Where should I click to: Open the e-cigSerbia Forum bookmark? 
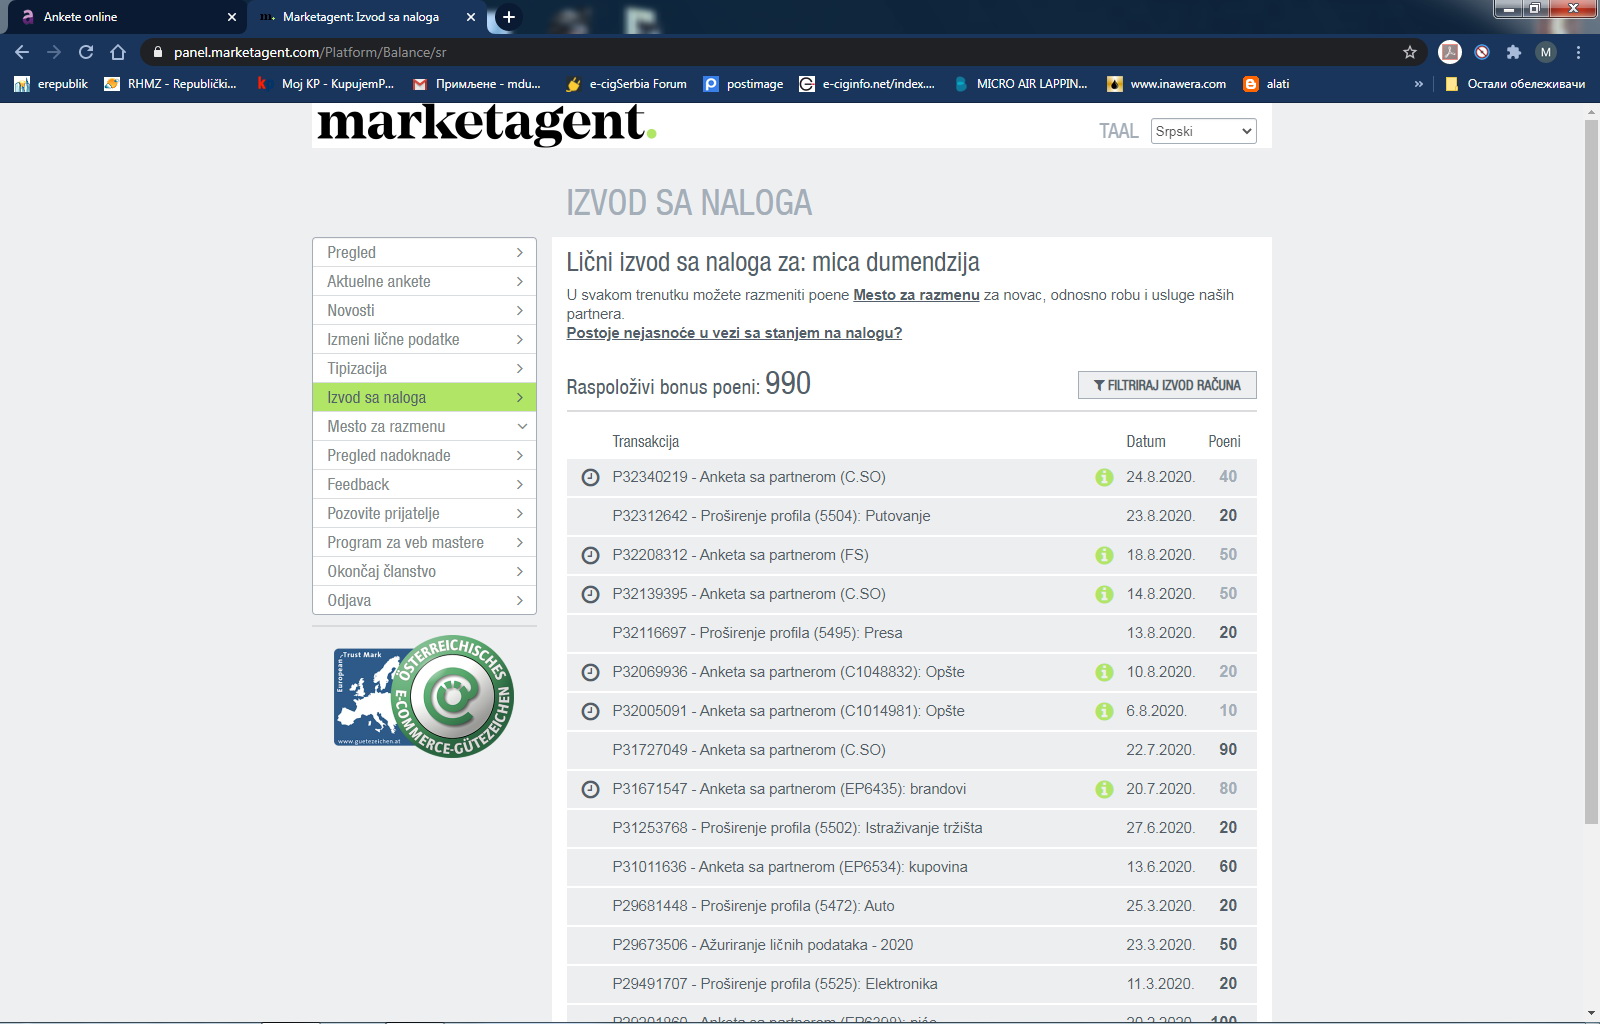point(626,84)
